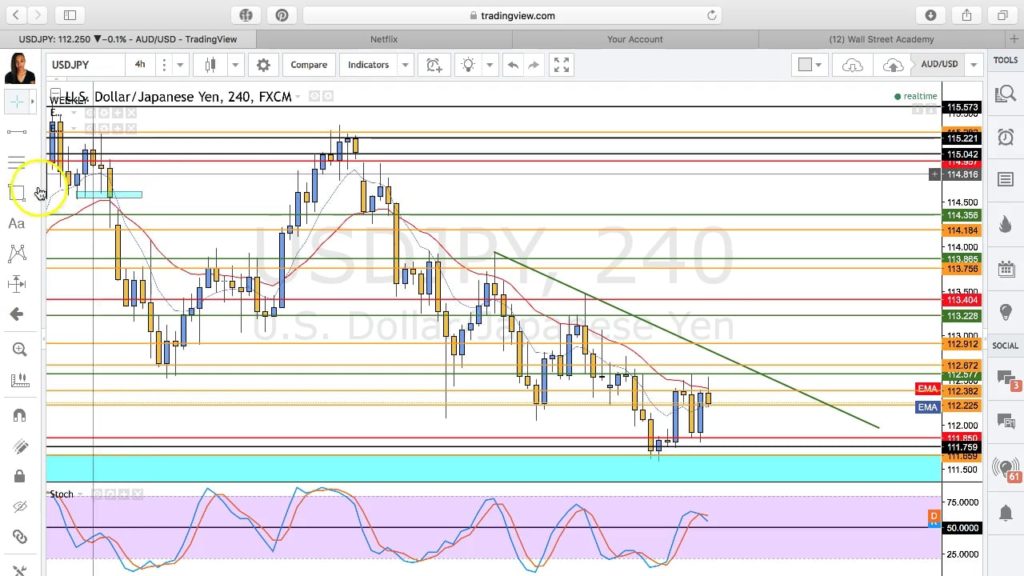Open dropdown arrow next to AUD/USD
The image size is (1024, 576).
click(971, 65)
